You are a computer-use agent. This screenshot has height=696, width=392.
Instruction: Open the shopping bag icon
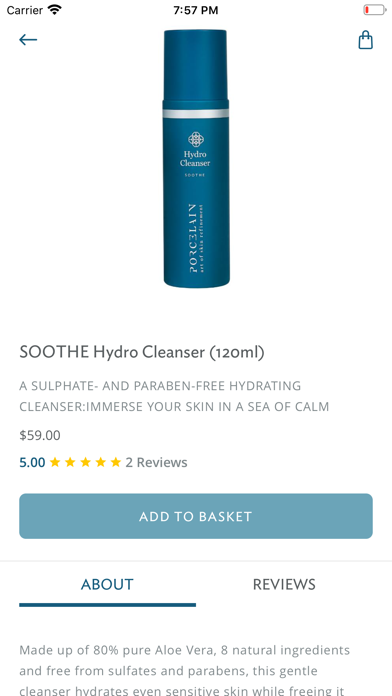point(365,40)
